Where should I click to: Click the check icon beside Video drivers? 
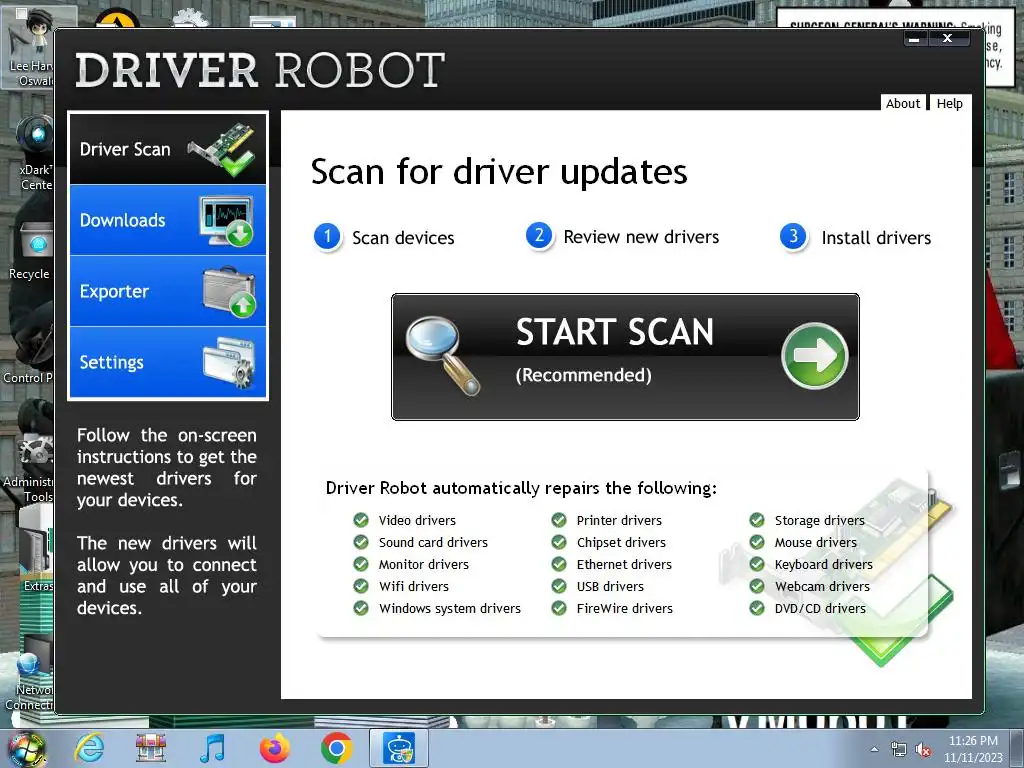tap(361, 520)
